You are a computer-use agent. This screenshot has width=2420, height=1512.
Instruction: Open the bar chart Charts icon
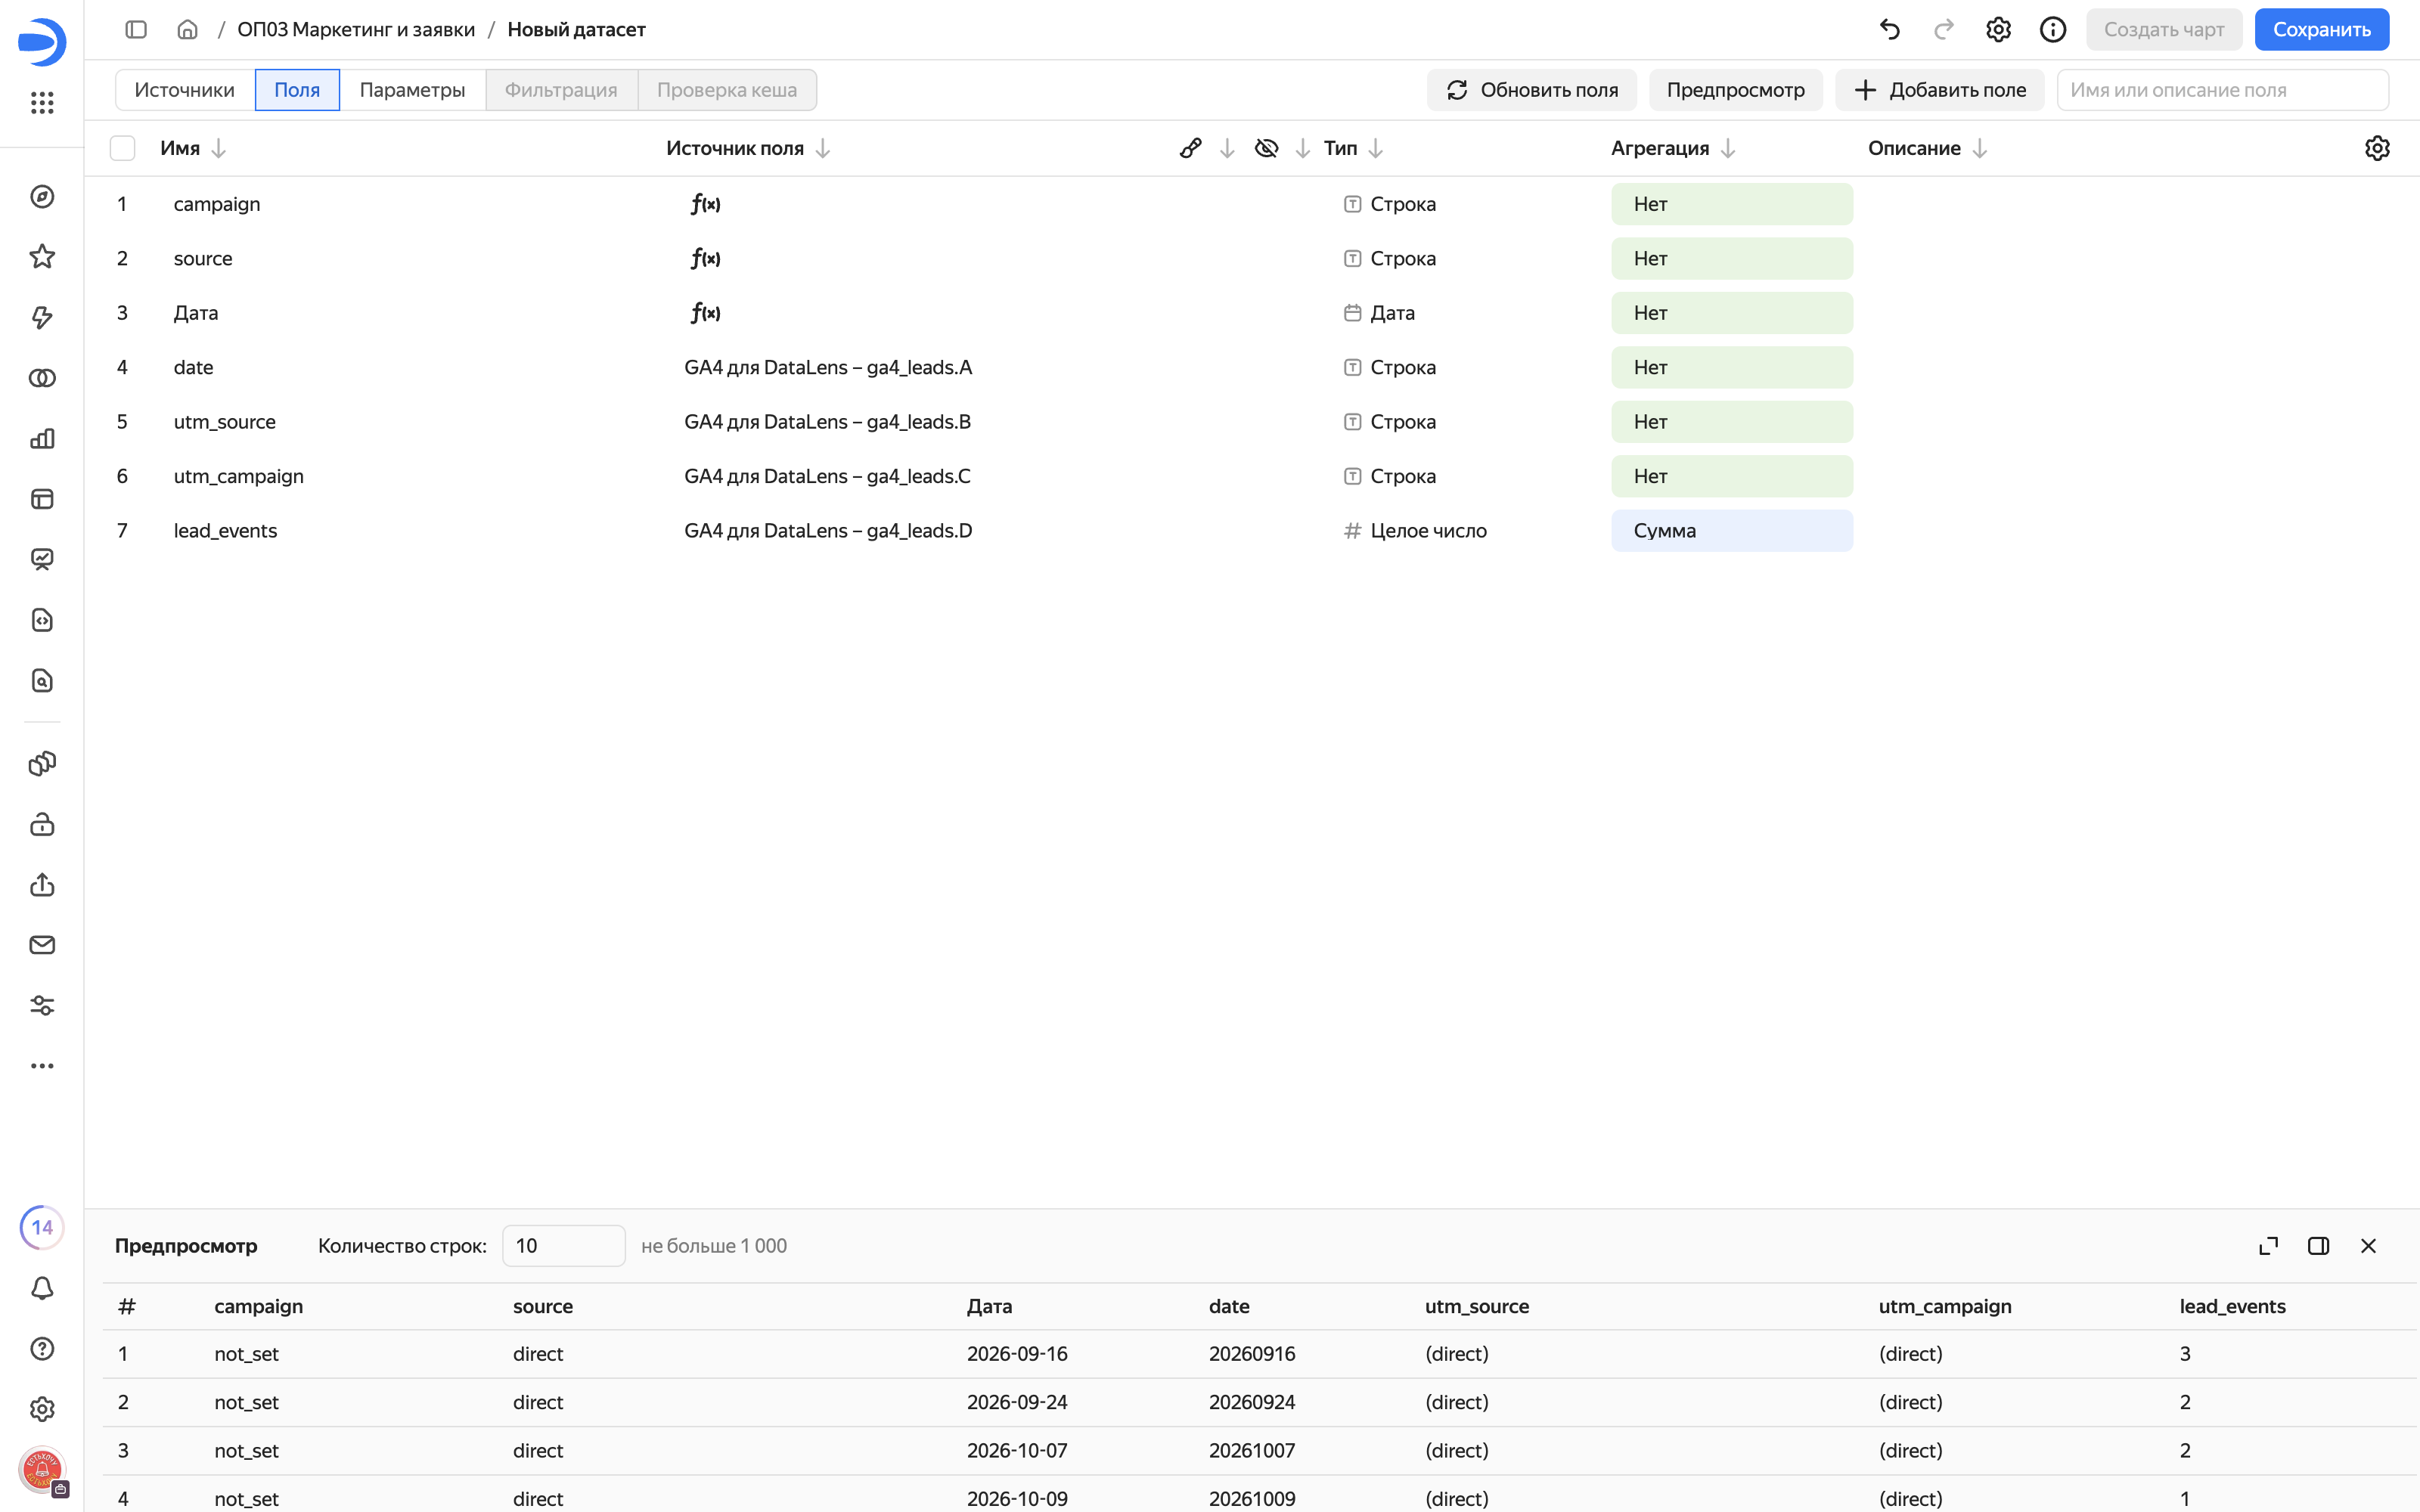point(42,439)
